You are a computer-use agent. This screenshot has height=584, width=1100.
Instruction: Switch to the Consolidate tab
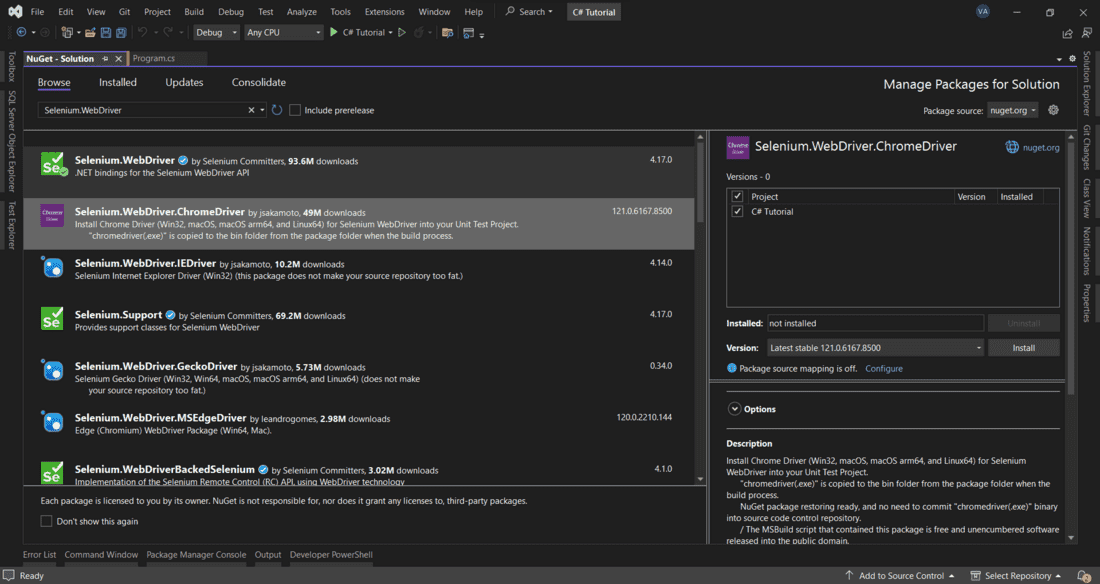[259, 82]
